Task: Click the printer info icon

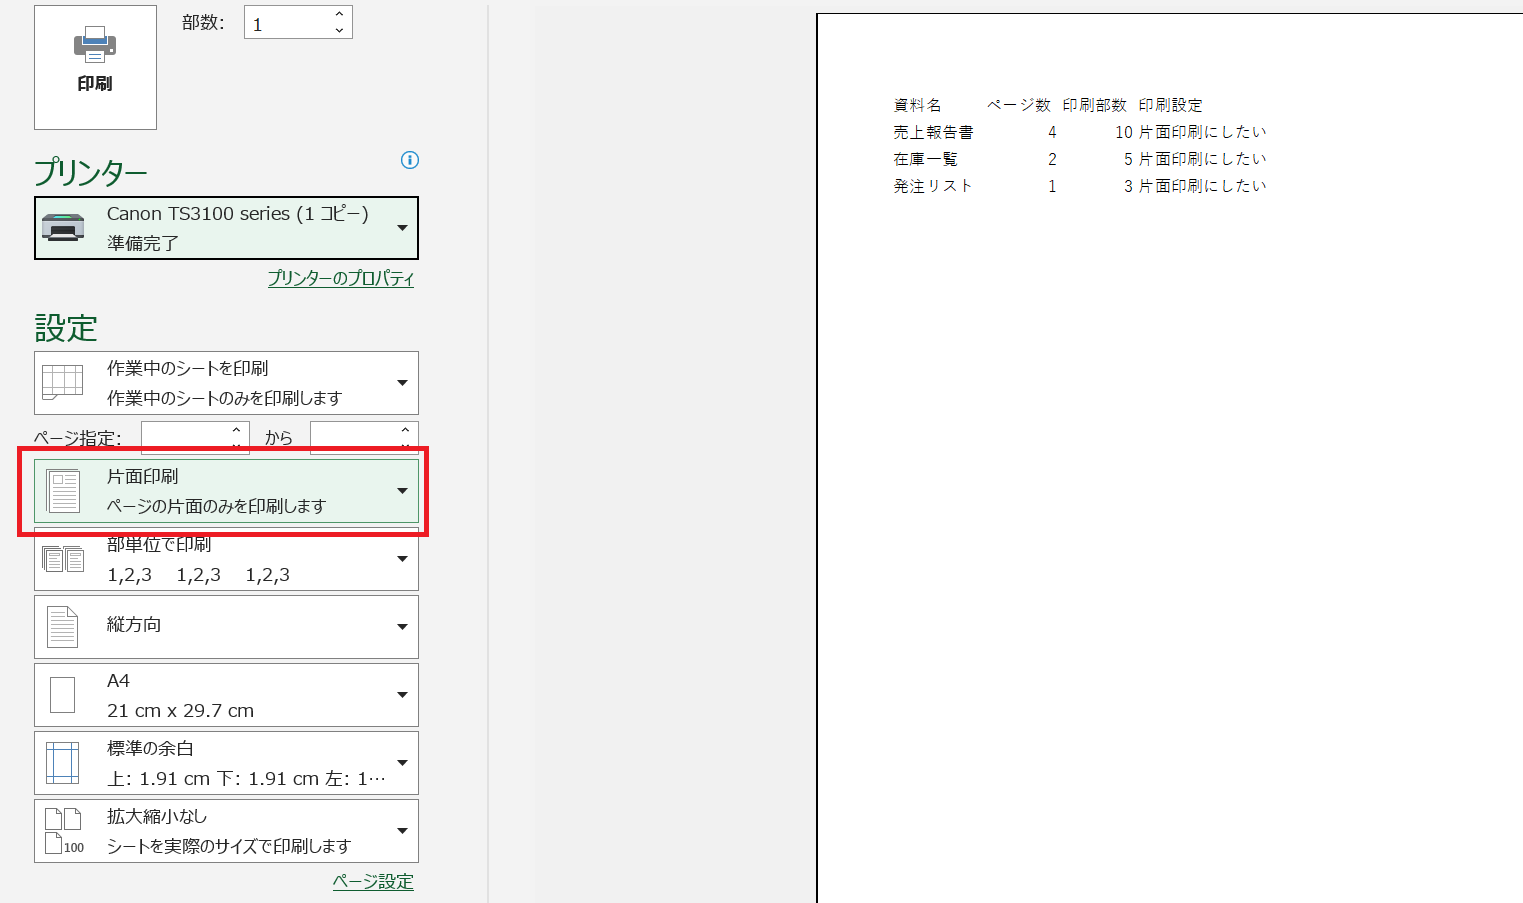Action: point(410,160)
